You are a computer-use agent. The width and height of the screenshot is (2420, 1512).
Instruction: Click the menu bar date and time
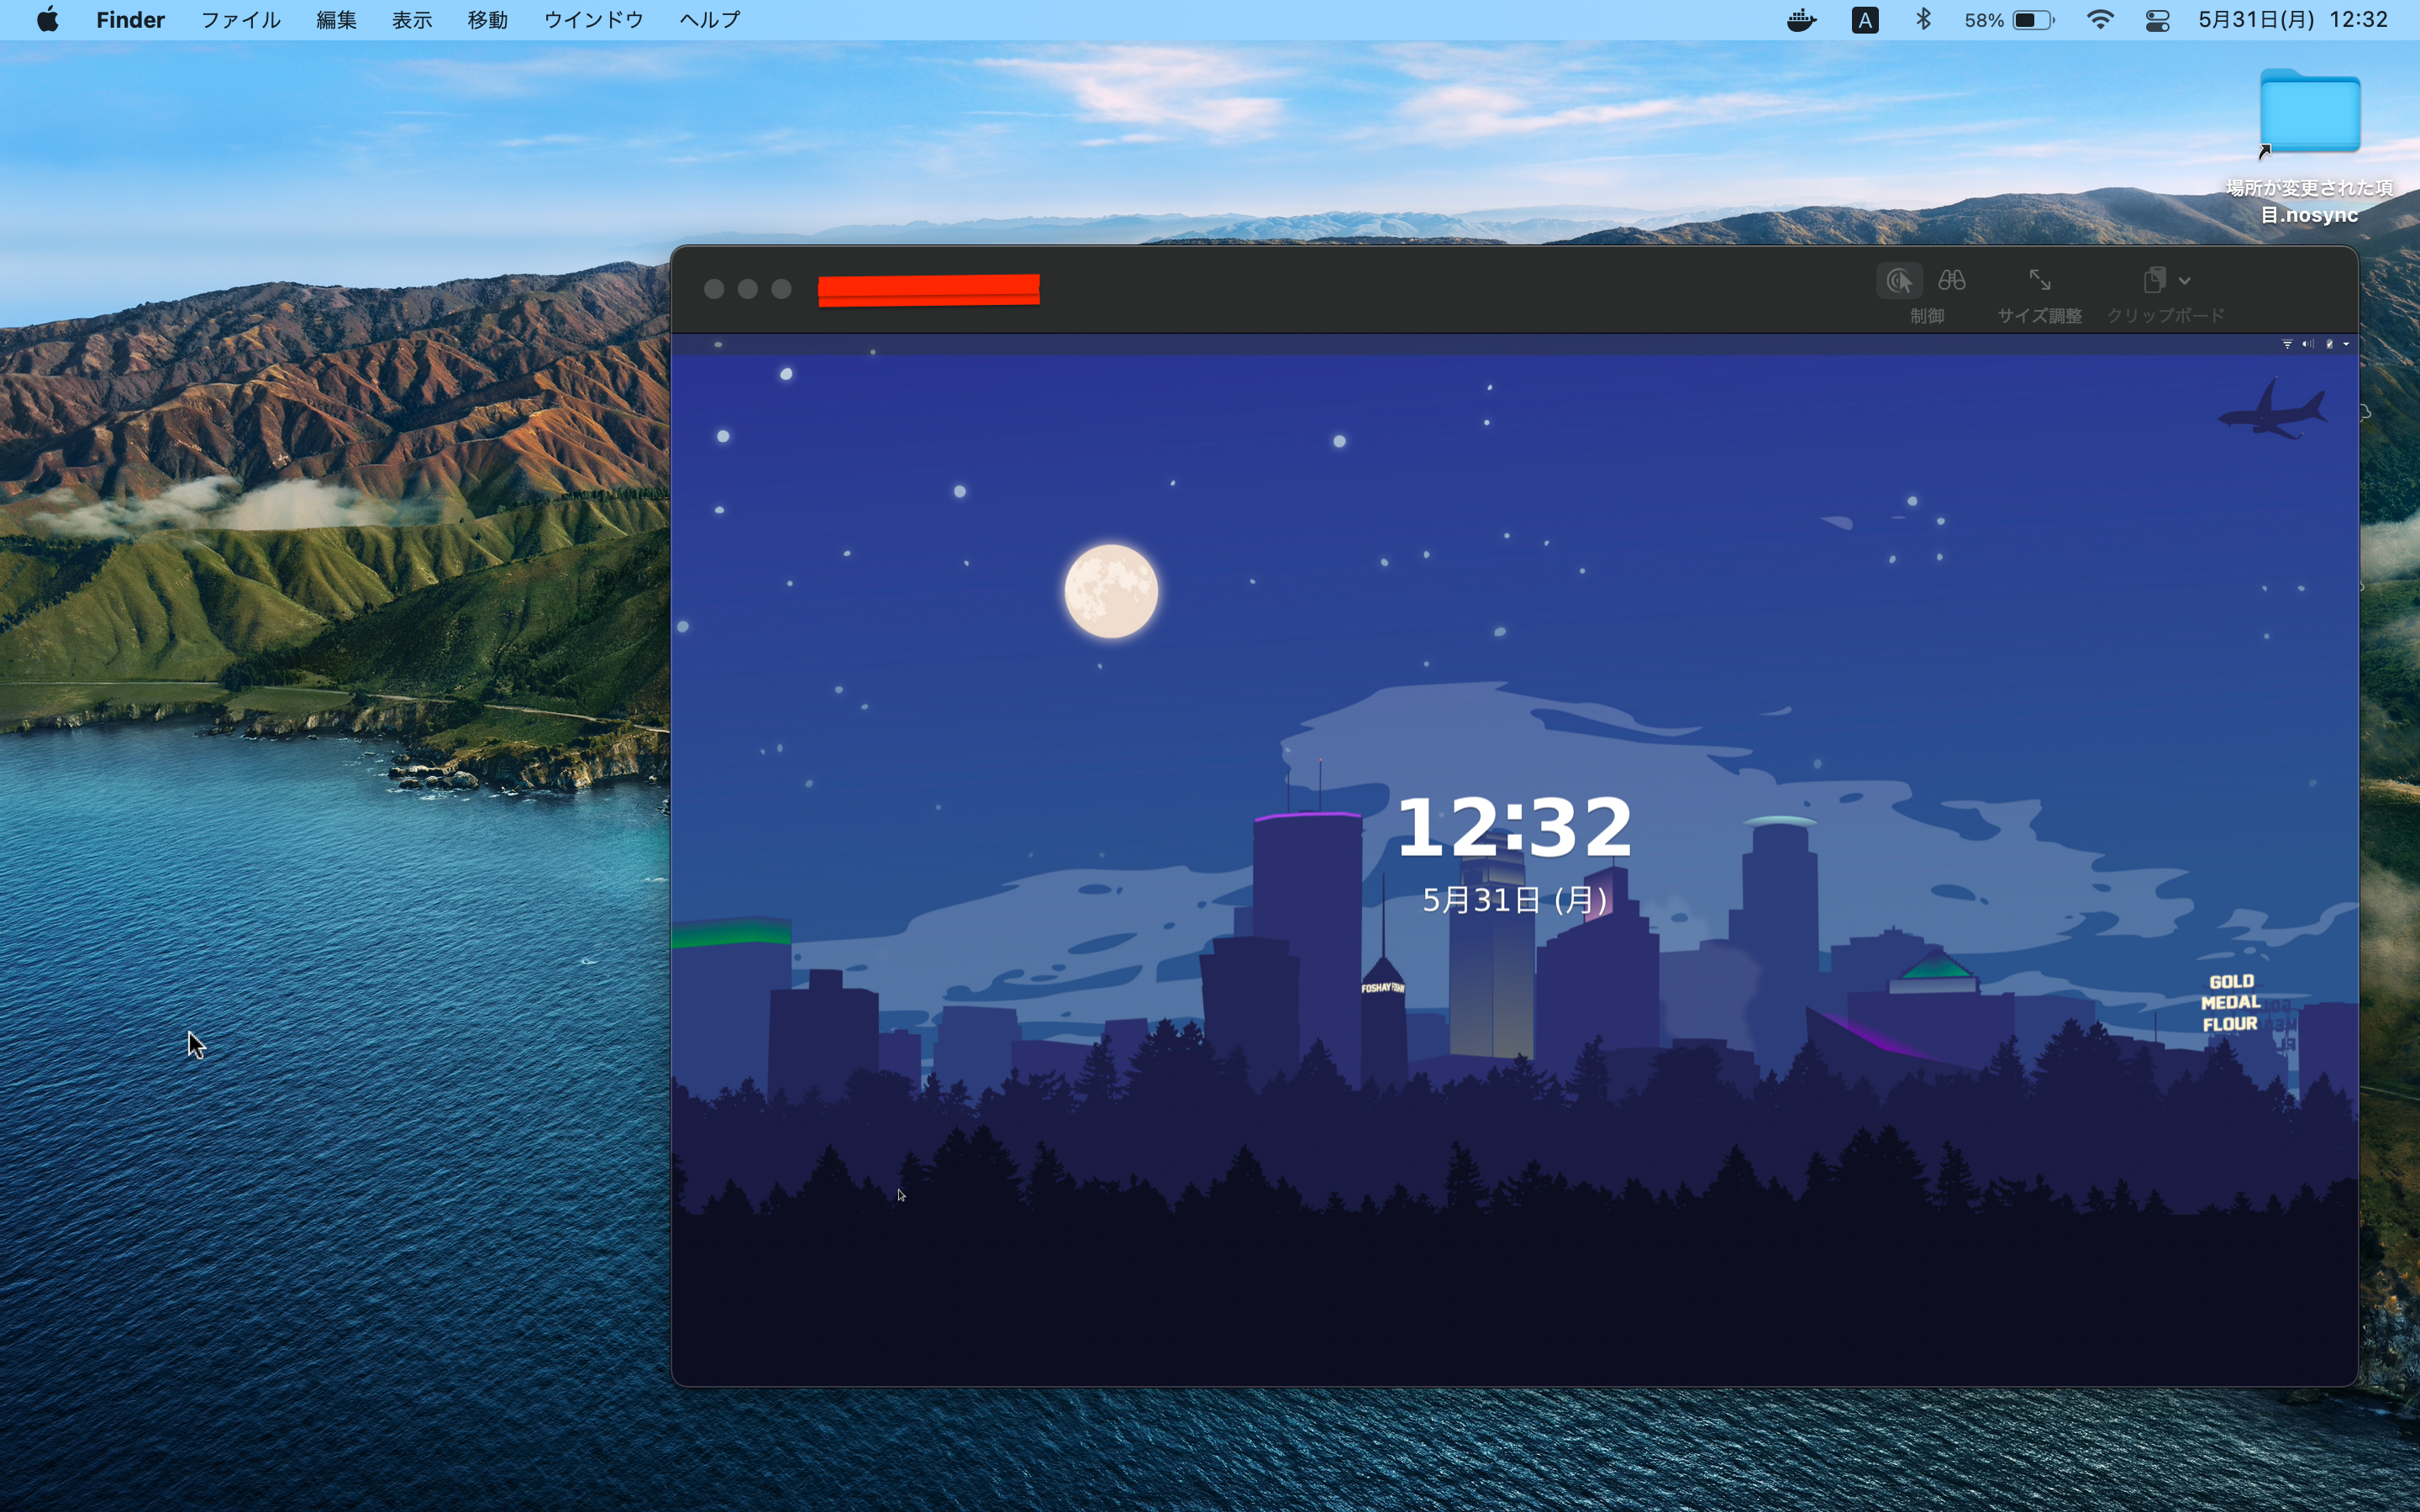[2292, 20]
